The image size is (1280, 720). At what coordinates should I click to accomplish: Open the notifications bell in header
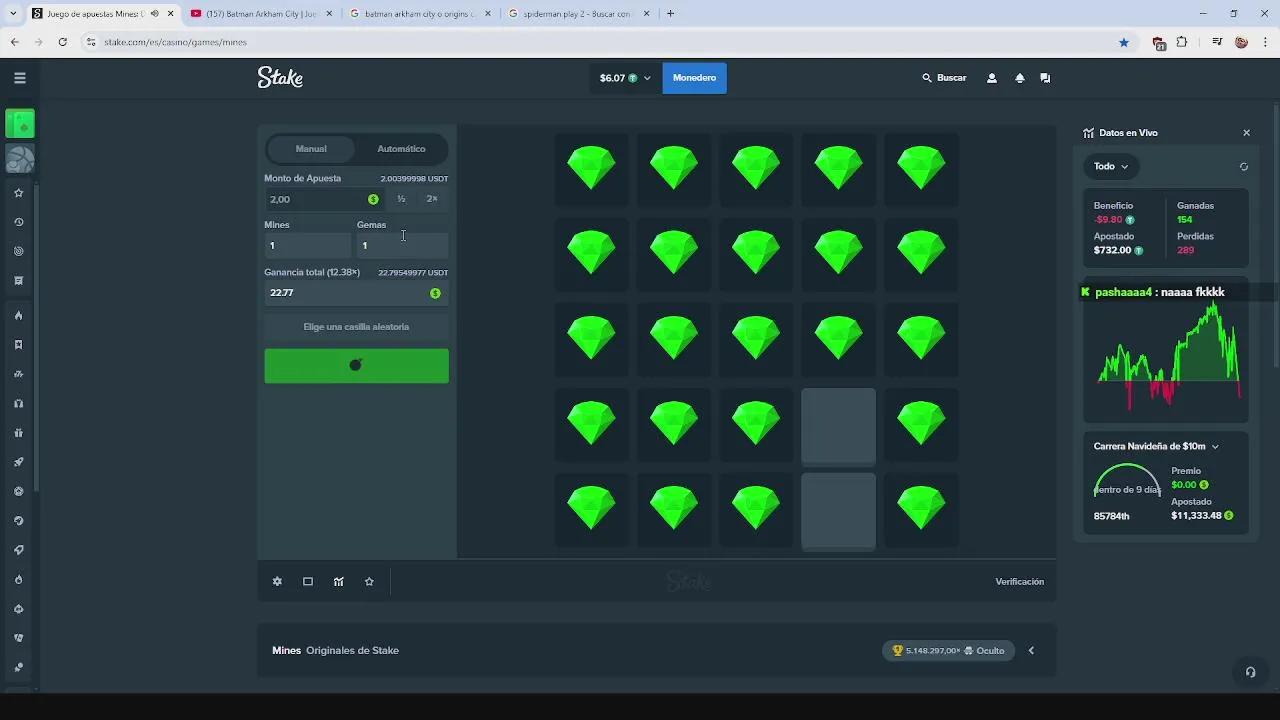pos(1019,78)
